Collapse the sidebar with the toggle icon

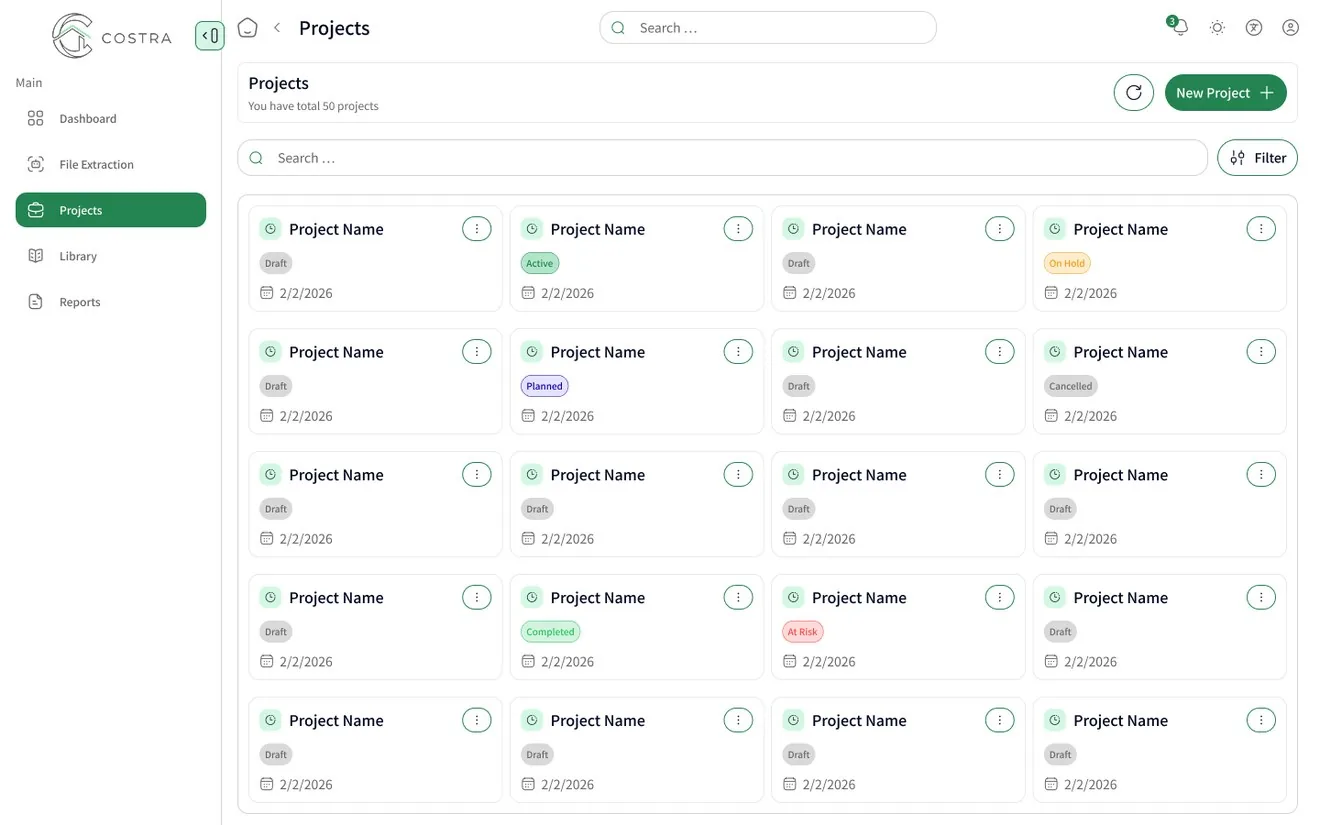coord(209,36)
